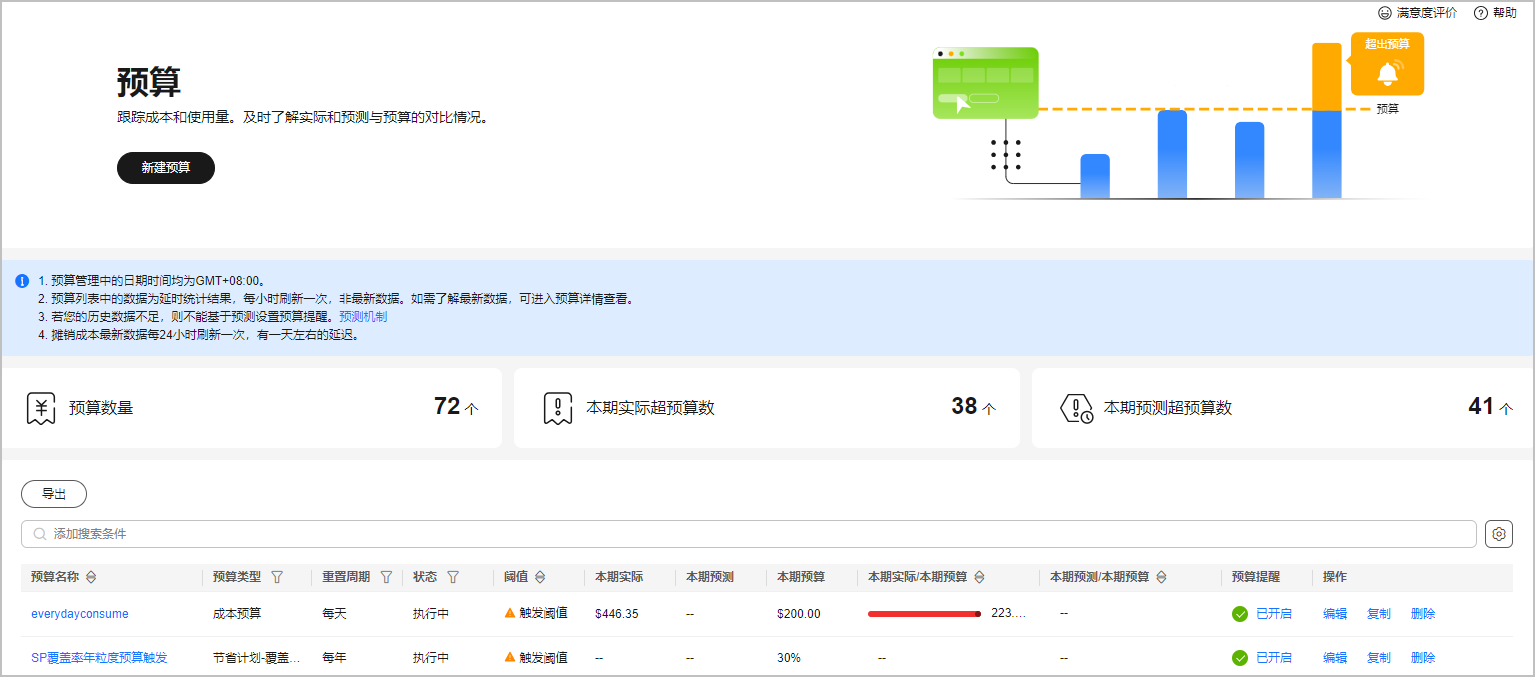Click the table settings gear icon

click(1498, 534)
